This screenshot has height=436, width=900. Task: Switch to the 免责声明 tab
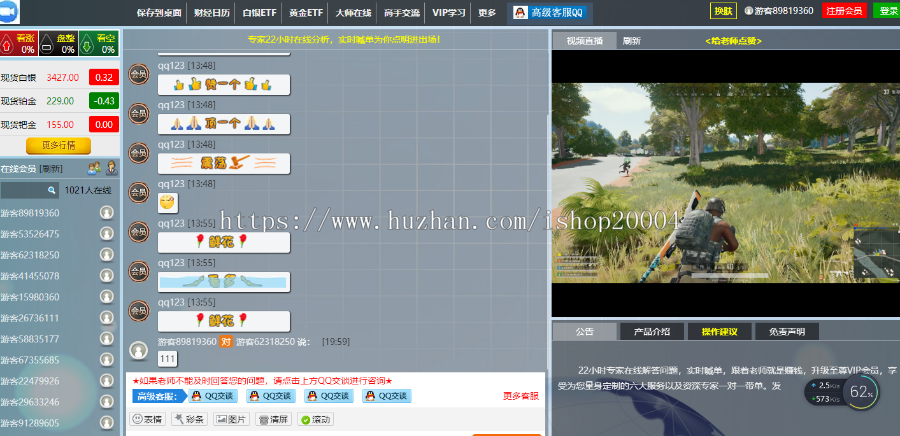tap(787, 332)
